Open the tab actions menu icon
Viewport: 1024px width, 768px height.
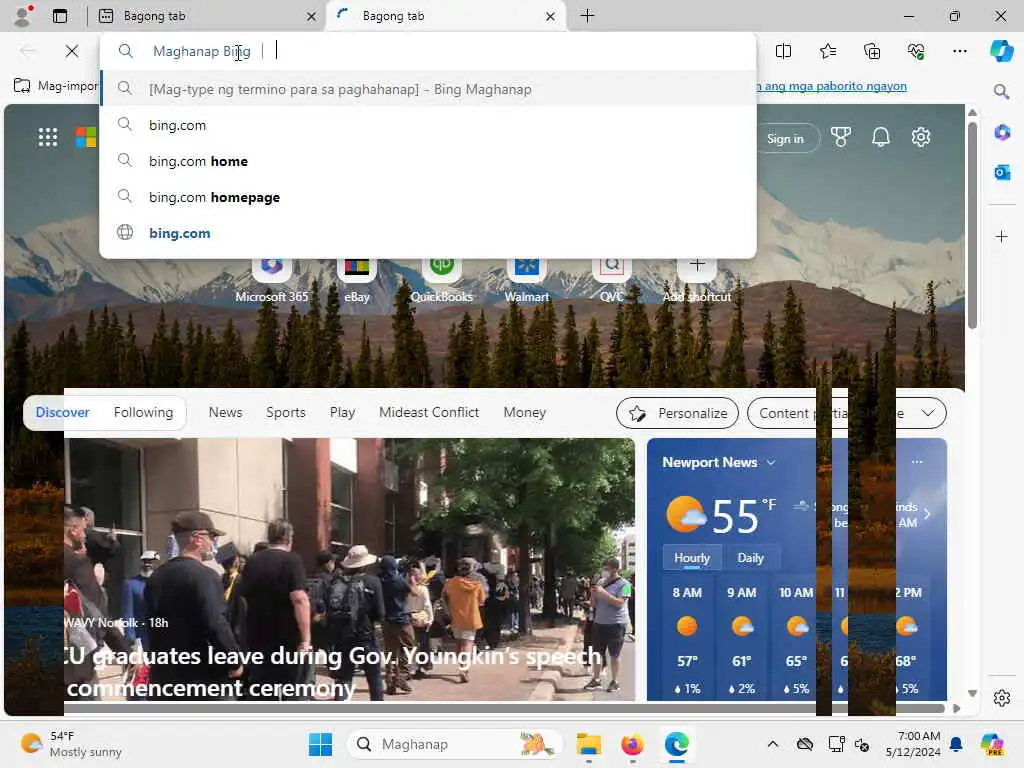pos(59,16)
